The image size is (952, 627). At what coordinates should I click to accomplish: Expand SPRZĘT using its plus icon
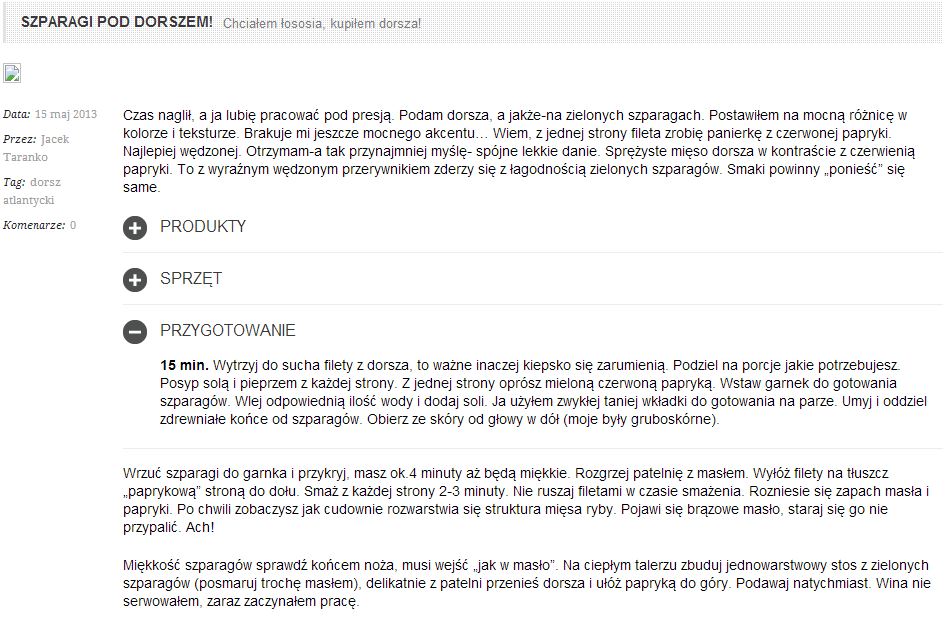pos(135,280)
